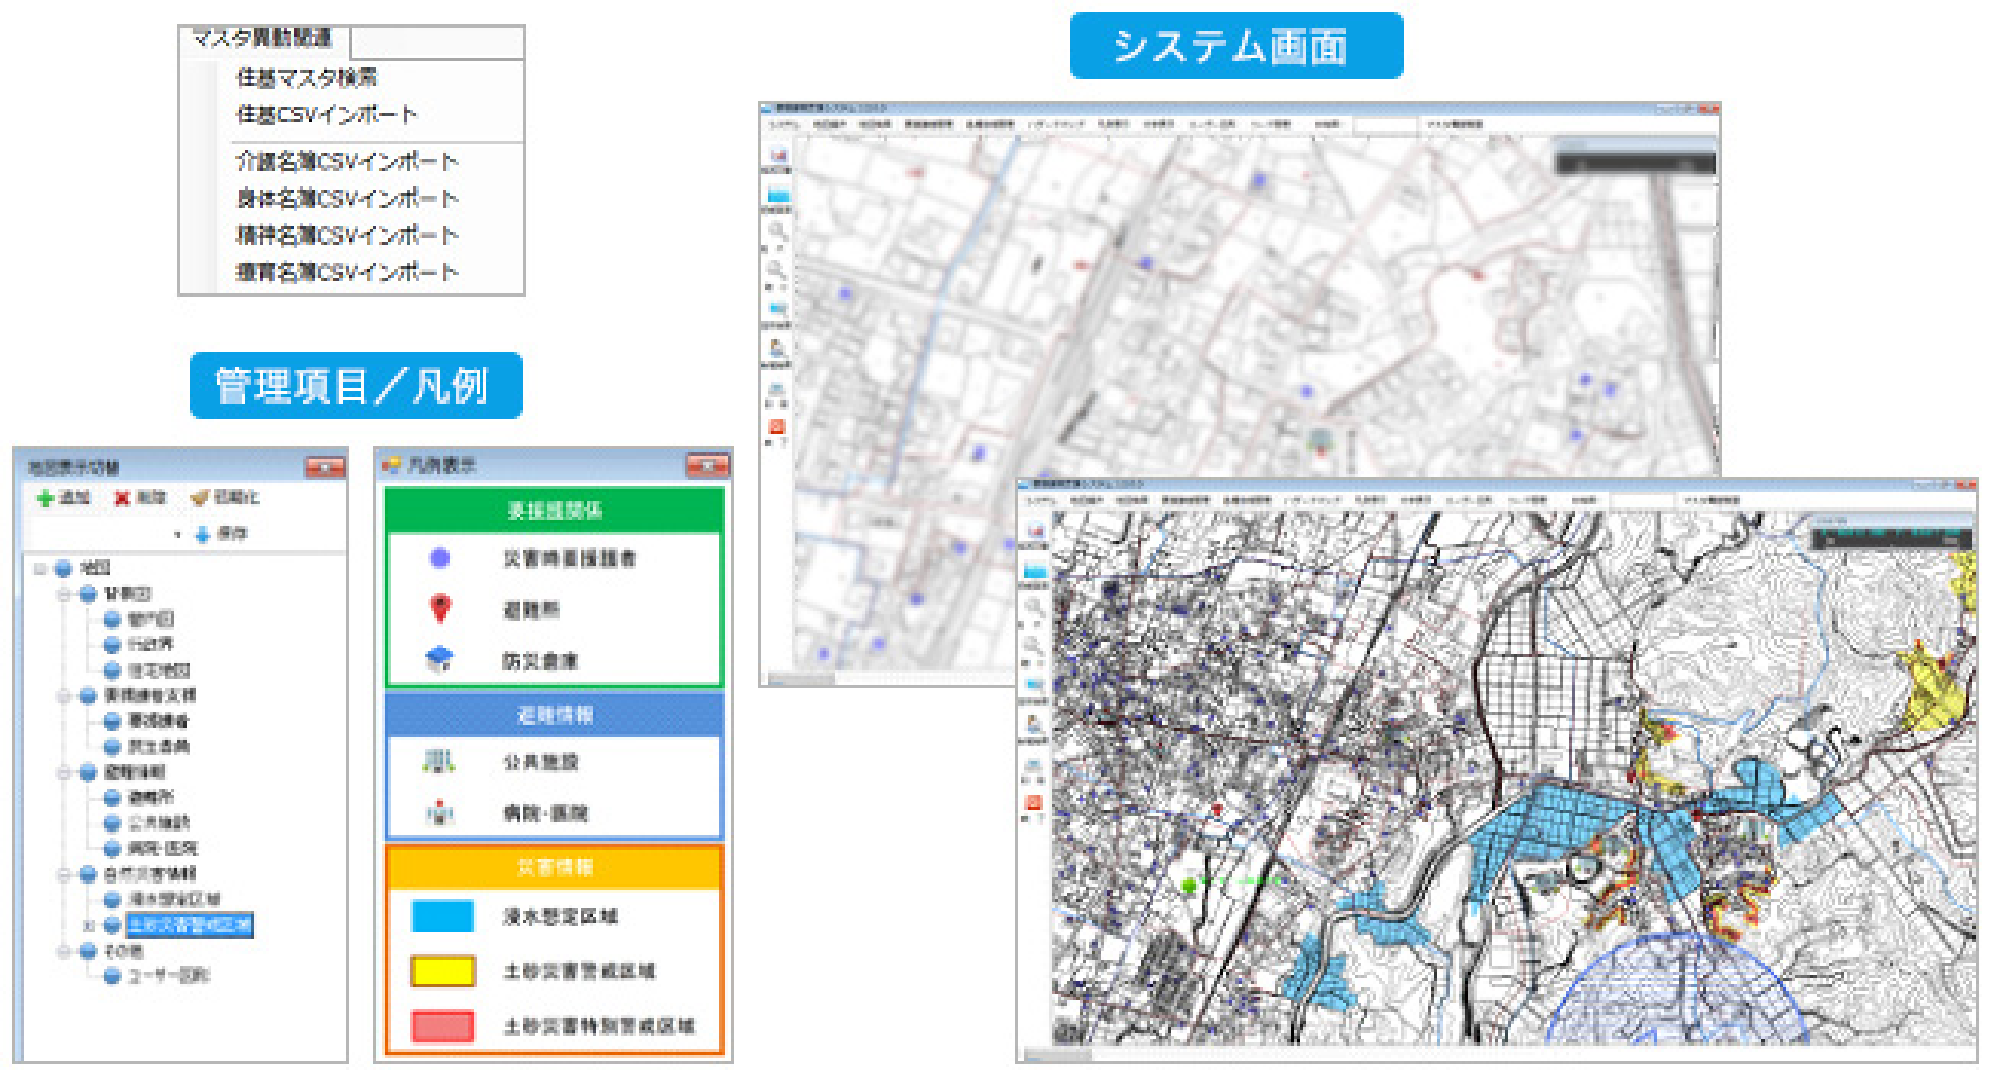Collapse the root 地図 tree node

[x=40, y=569]
